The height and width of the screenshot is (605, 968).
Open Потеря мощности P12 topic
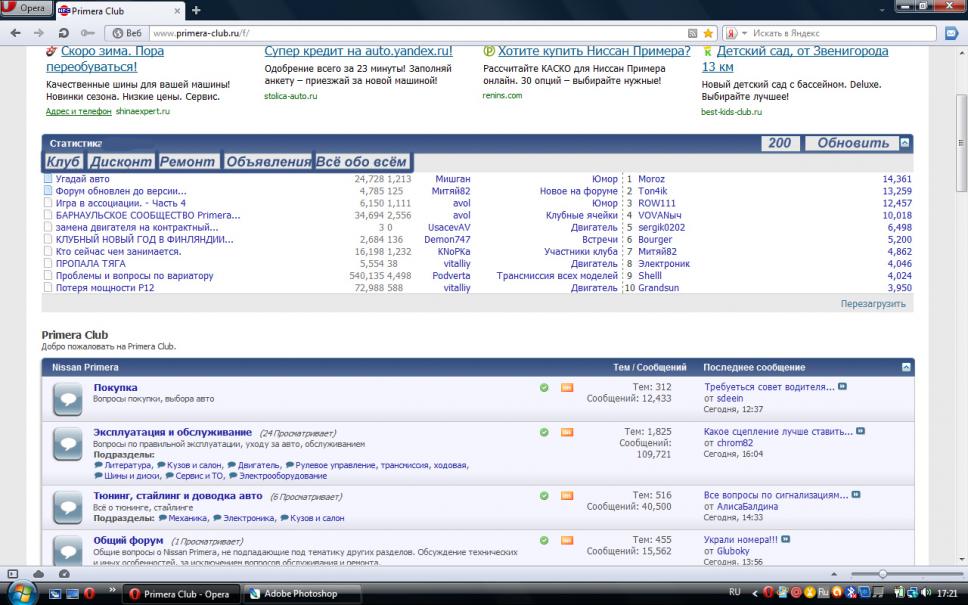pyautogui.click(x=105, y=288)
